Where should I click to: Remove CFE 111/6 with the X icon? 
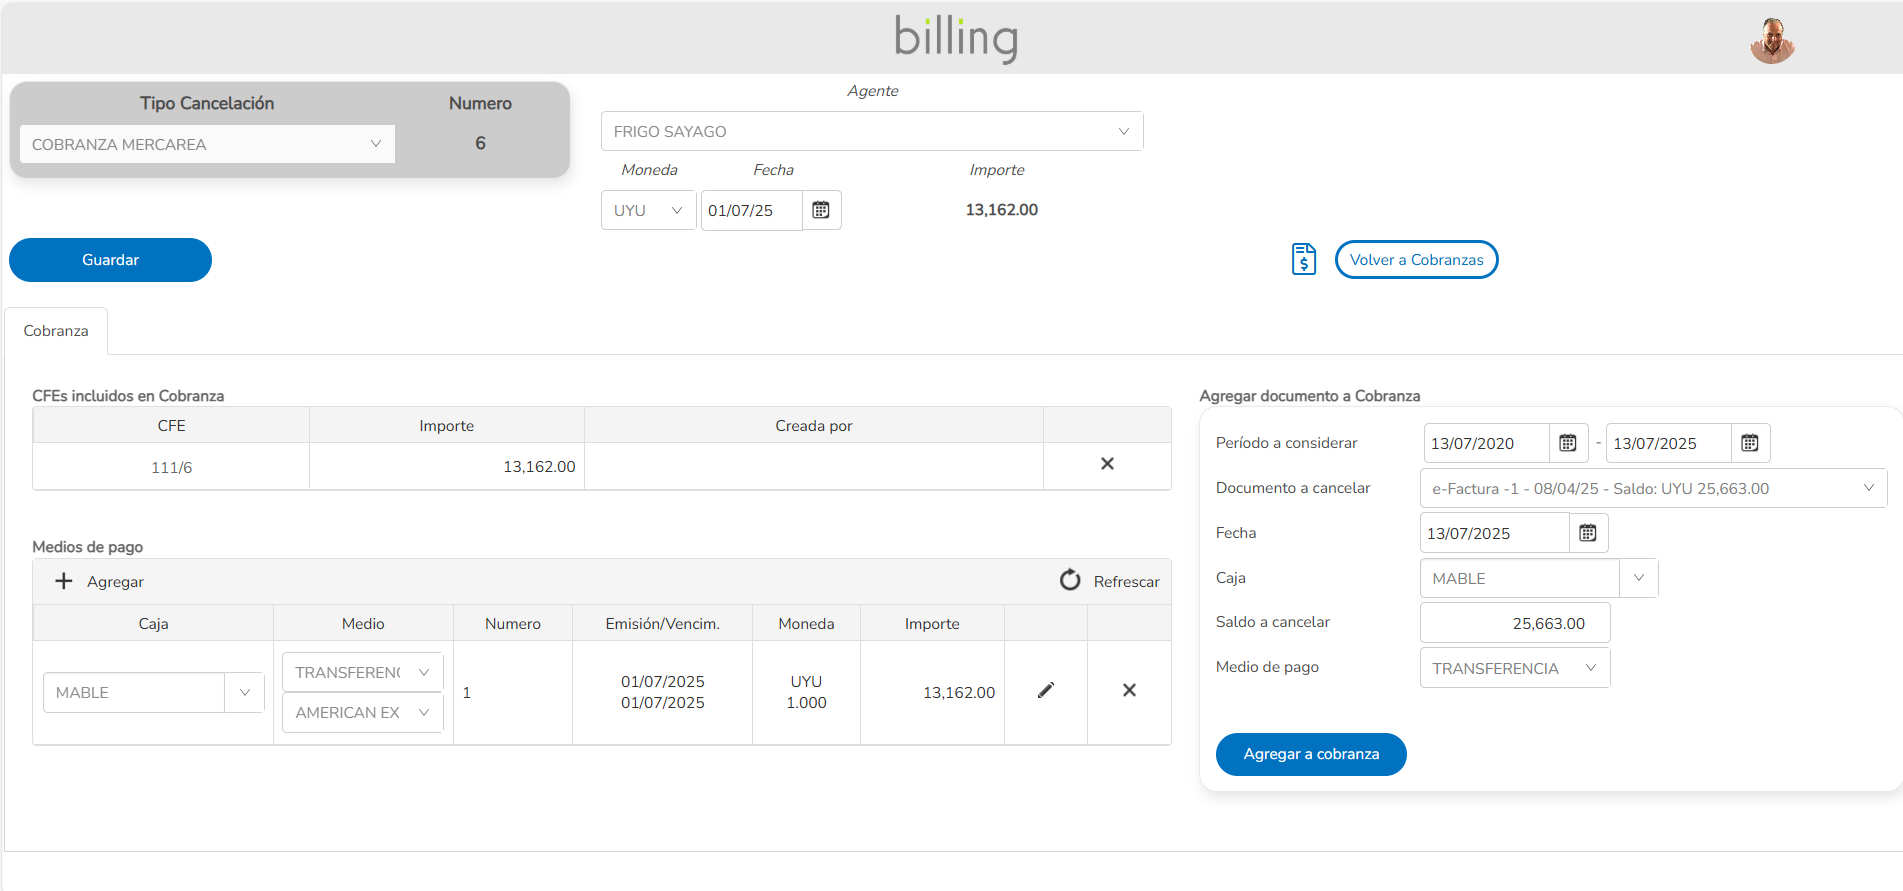(x=1107, y=464)
